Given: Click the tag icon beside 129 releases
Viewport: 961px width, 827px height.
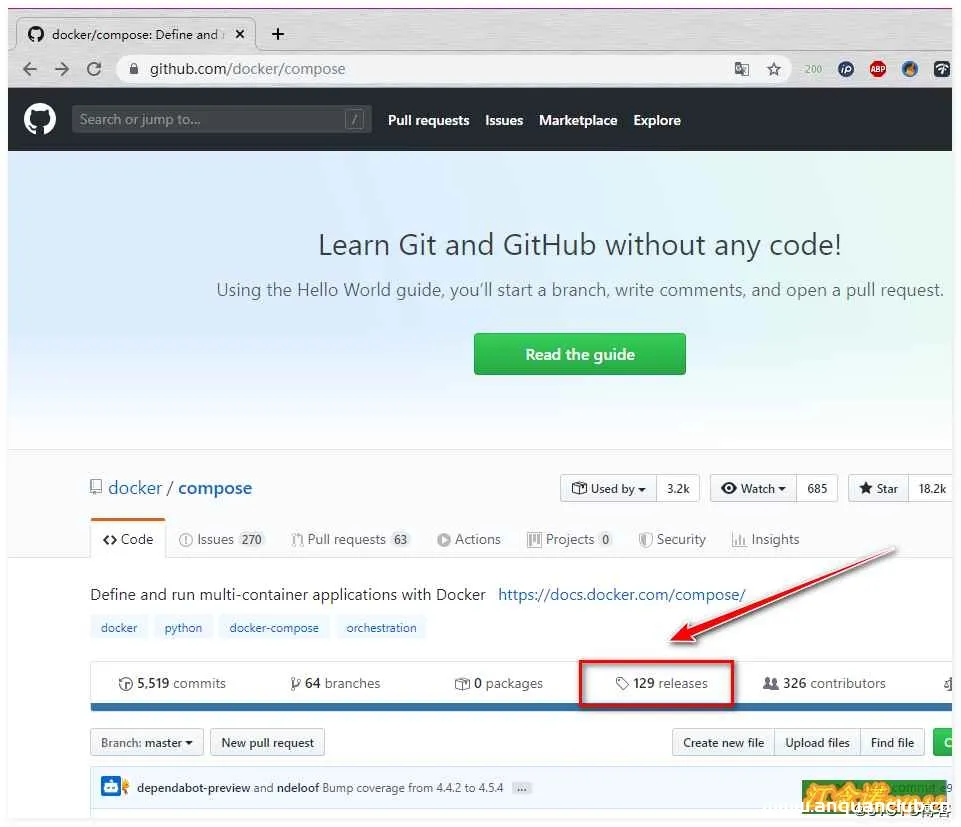Looking at the screenshot, I should [x=622, y=683].
